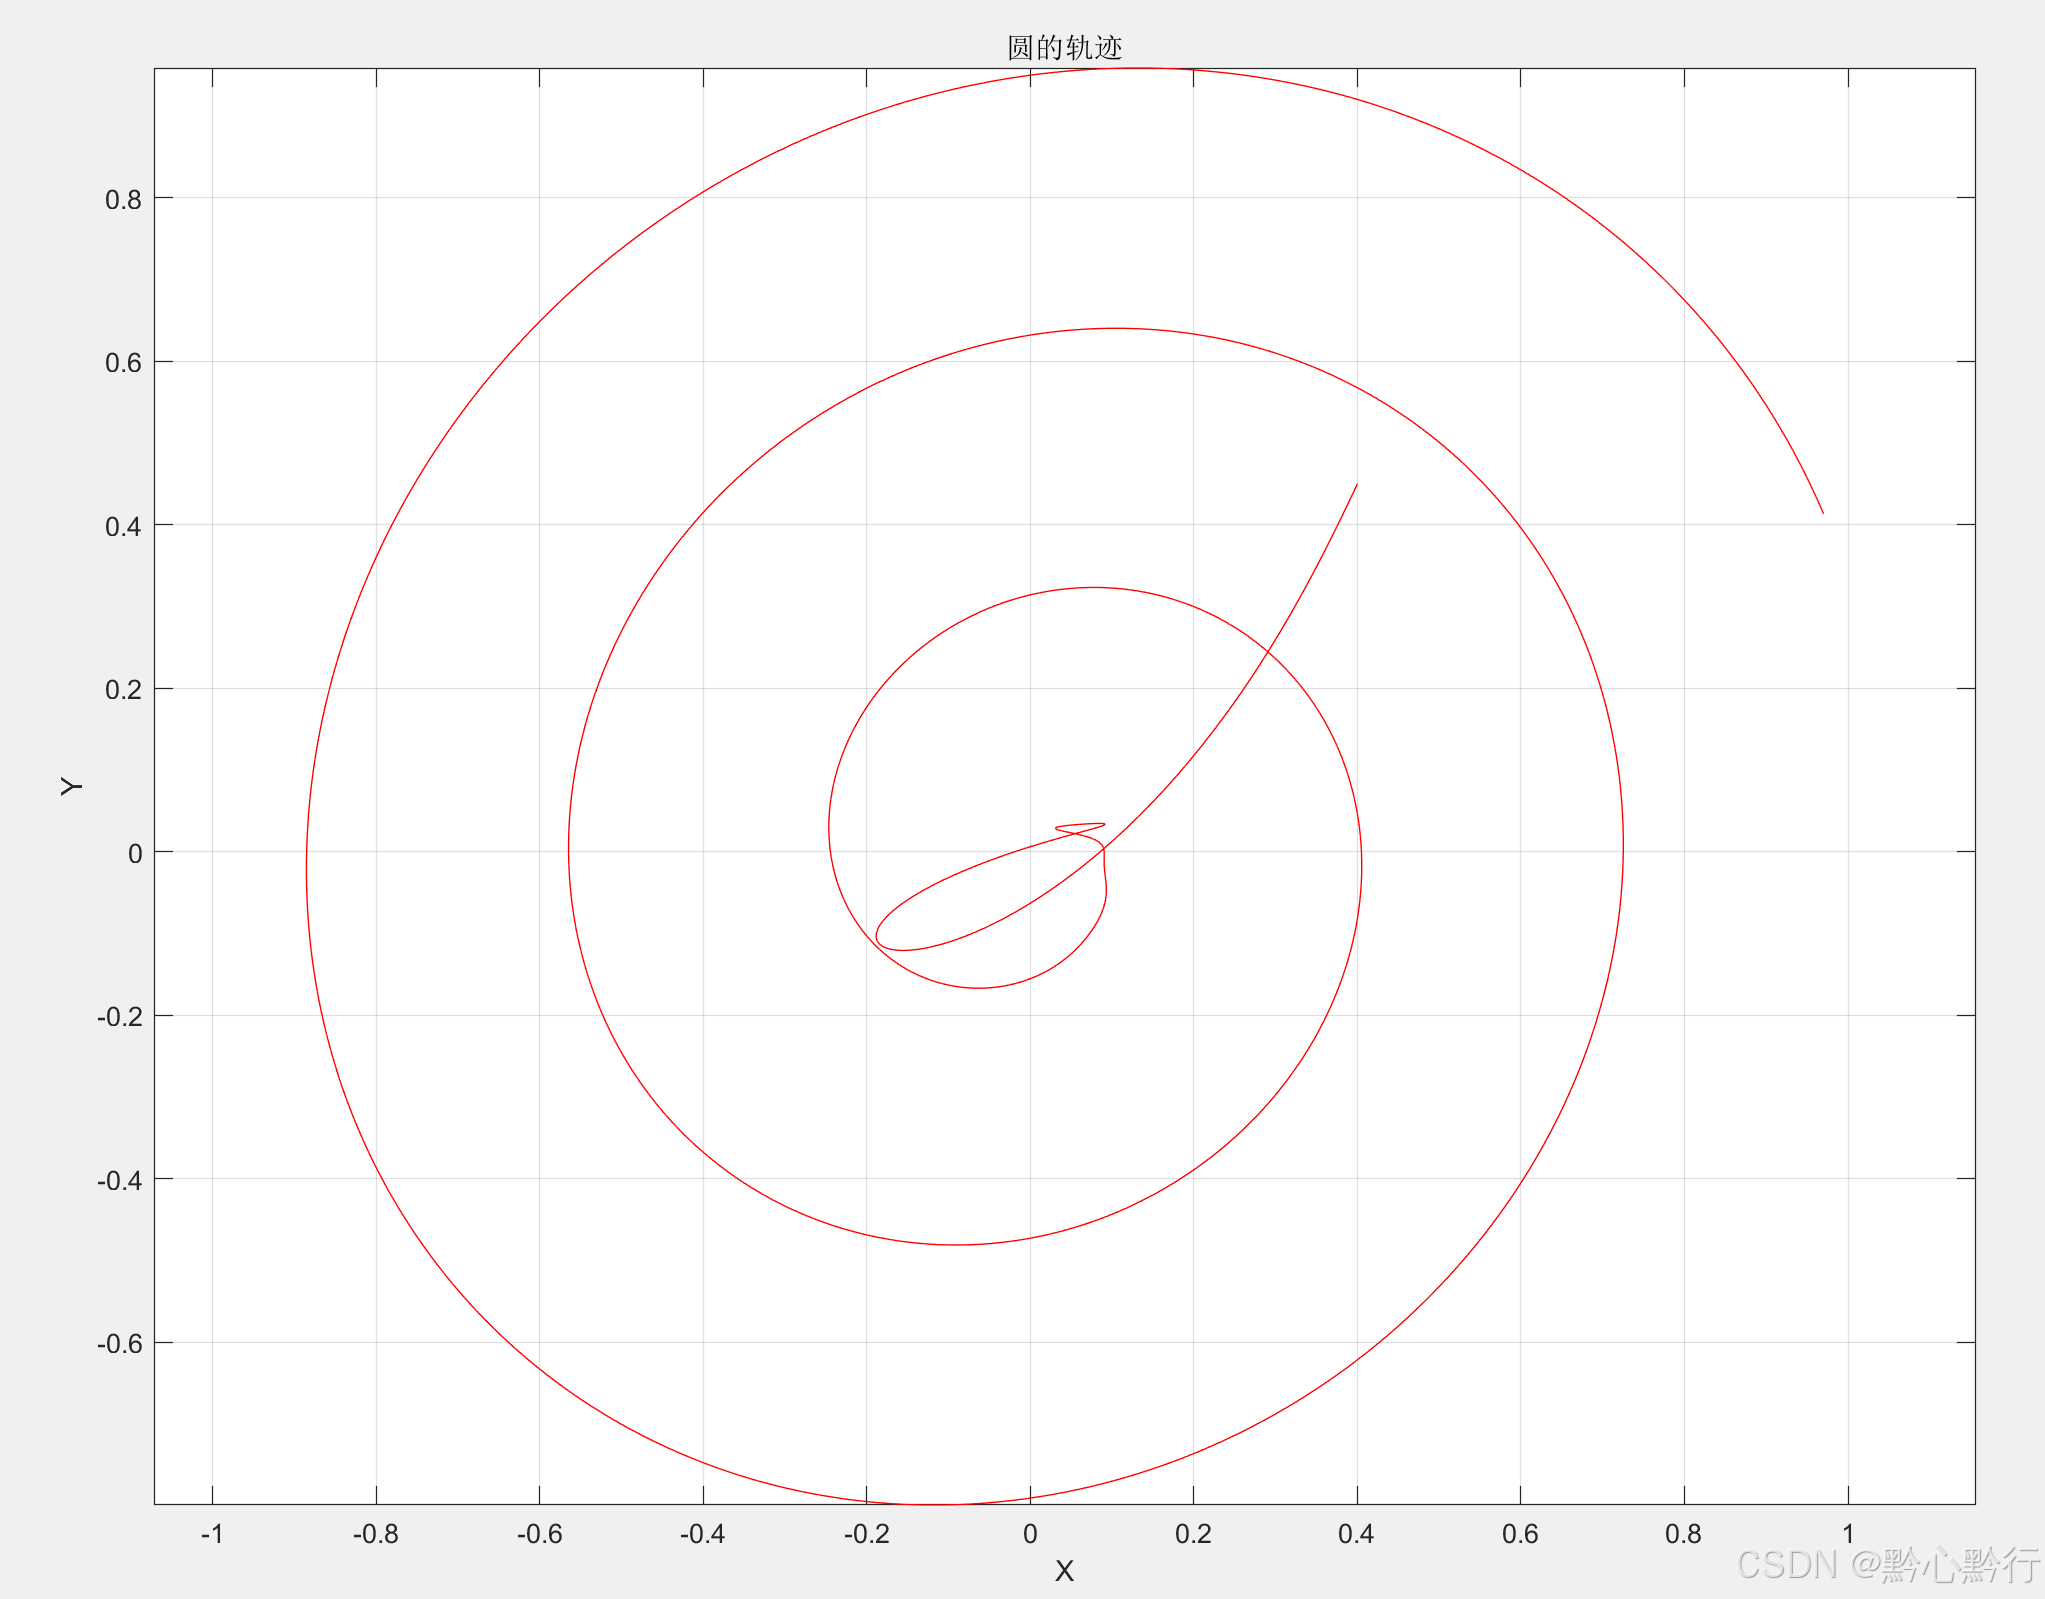Screen dimensions: 2045x1599
Task: Click x-axis tick label -0.8
Action: click(375, 1534)
